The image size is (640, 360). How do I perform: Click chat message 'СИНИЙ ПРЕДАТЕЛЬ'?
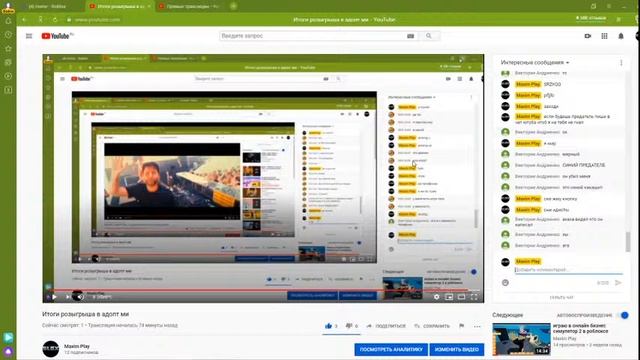tap(583, 165)
